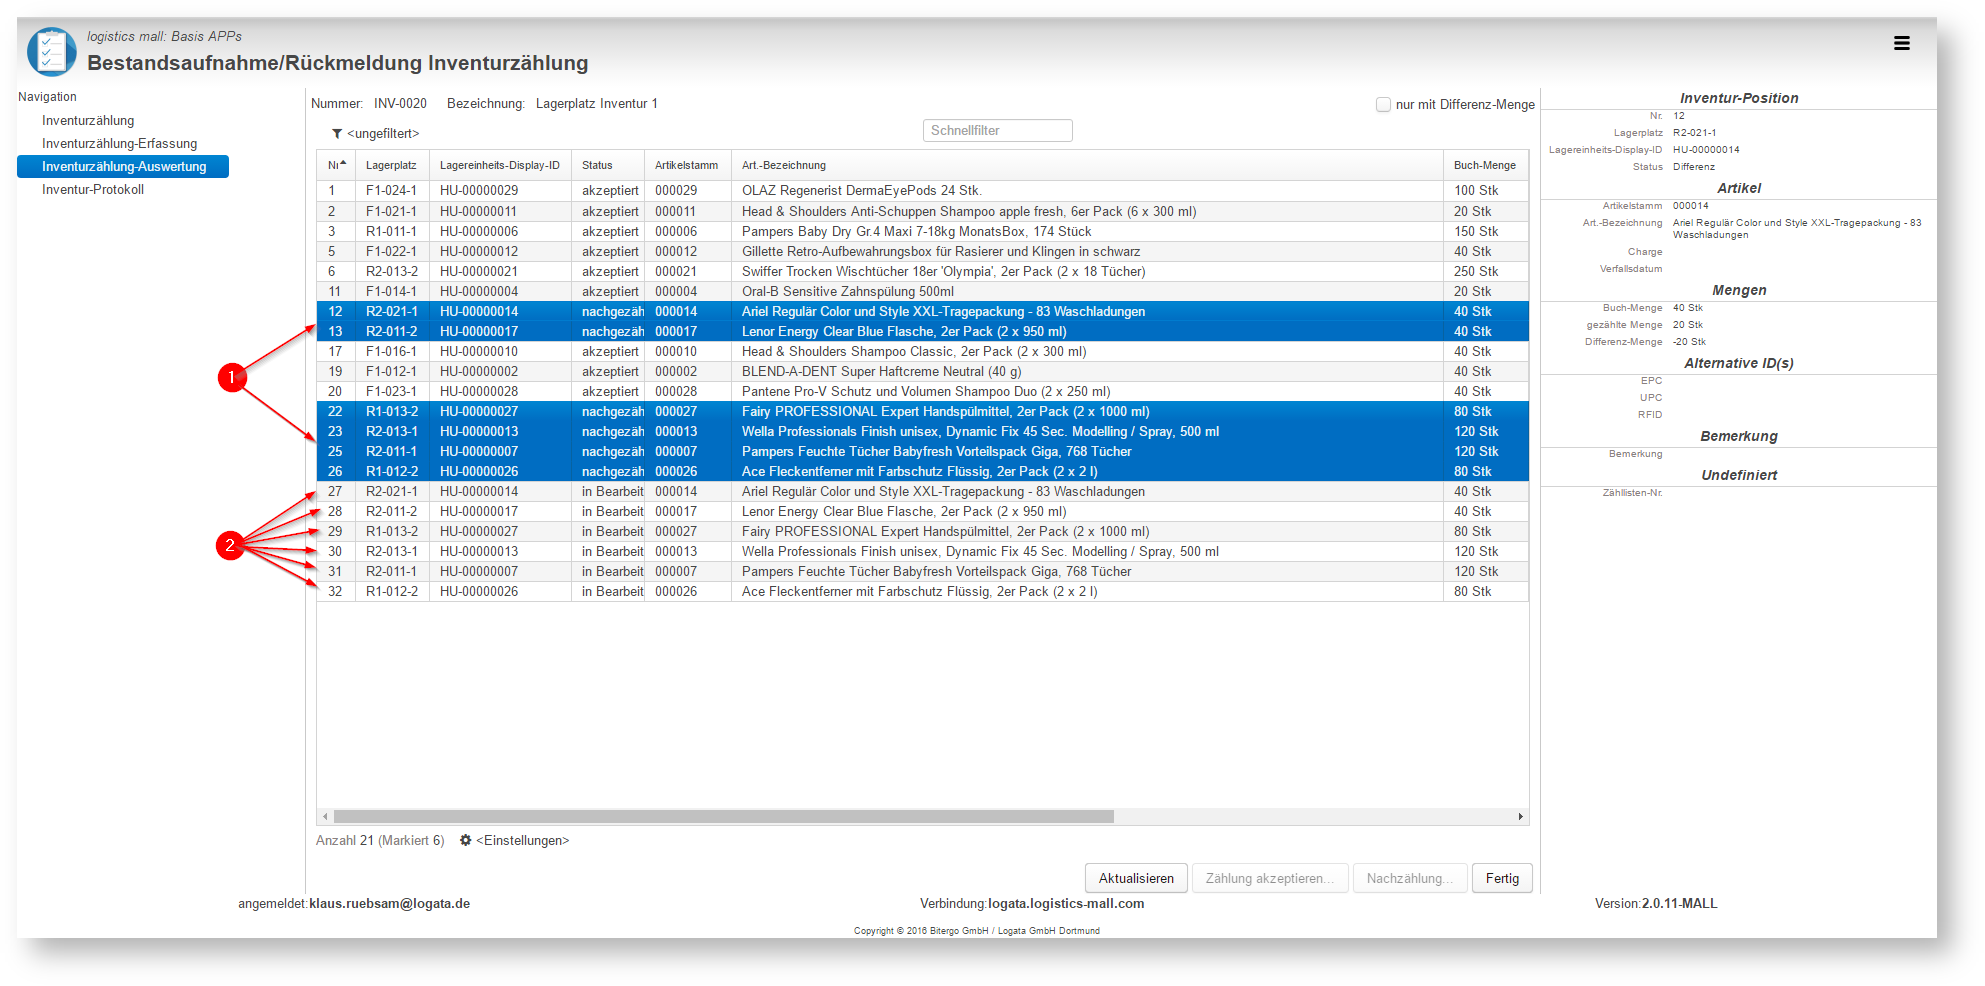Open the ungefiltert filter dropdown

(383, 134)
